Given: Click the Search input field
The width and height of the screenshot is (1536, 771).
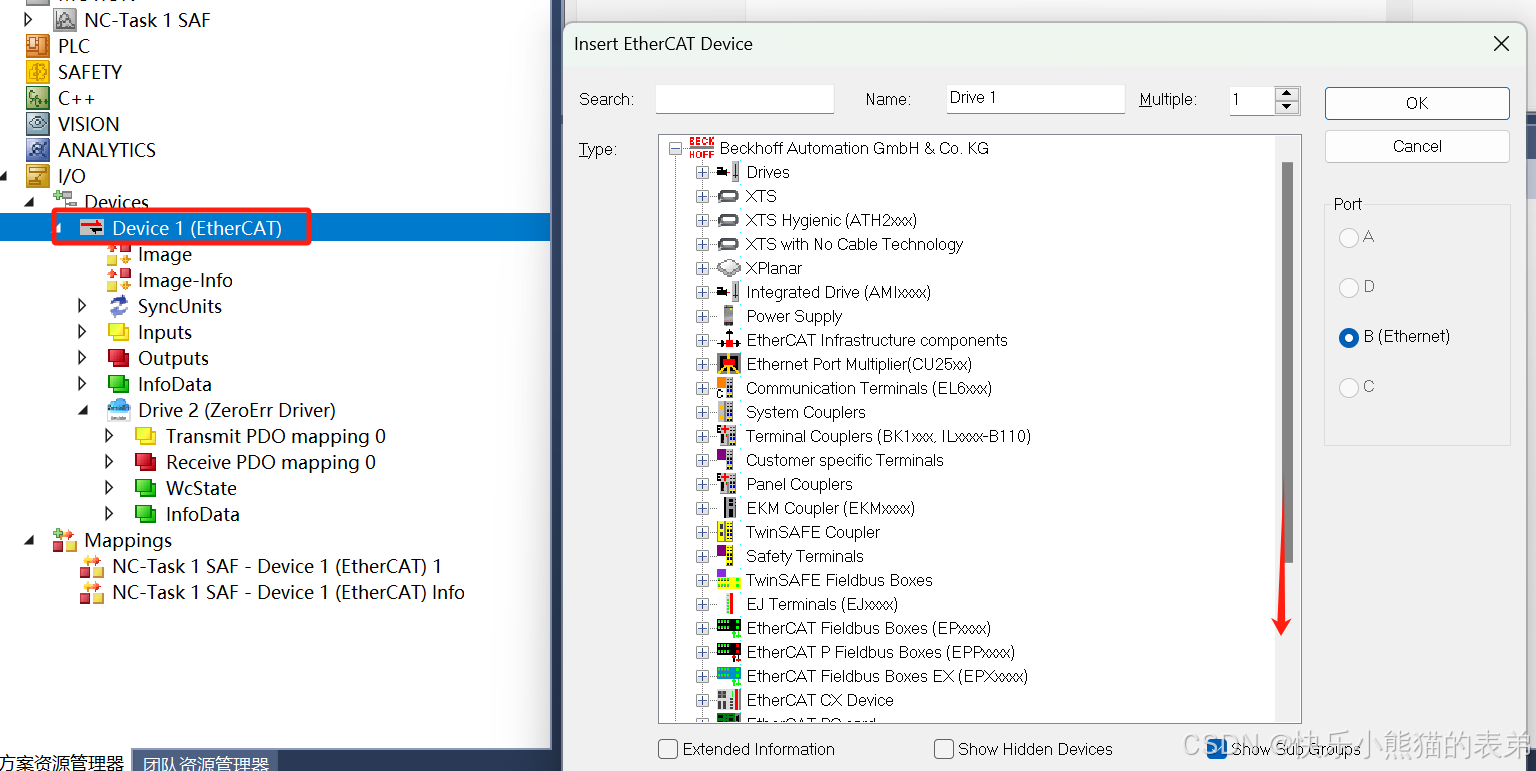Looking at the screenshot, I should coord(744,99).
